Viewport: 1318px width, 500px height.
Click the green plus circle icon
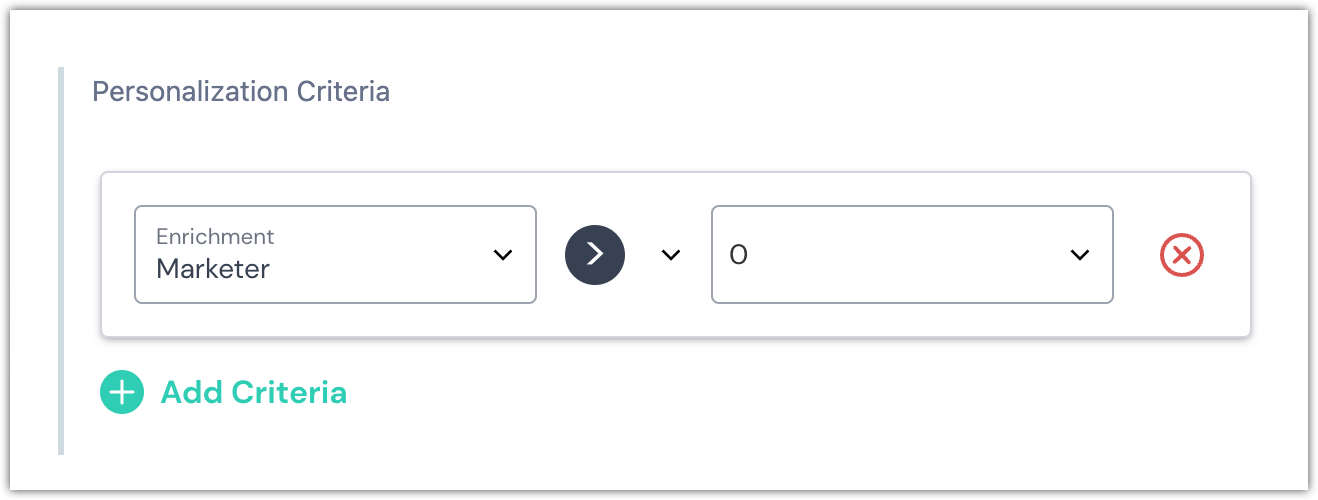point(122,393)
